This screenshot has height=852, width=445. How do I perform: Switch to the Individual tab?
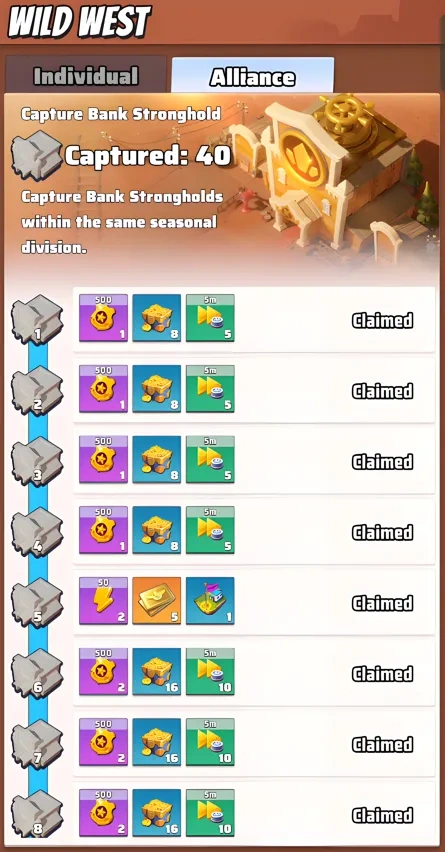(x=86, y=75)
